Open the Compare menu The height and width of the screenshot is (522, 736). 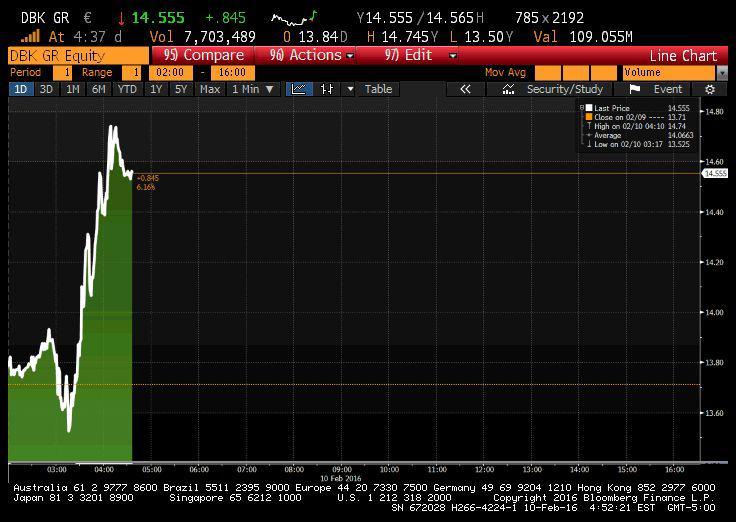[x=204, y=55]
